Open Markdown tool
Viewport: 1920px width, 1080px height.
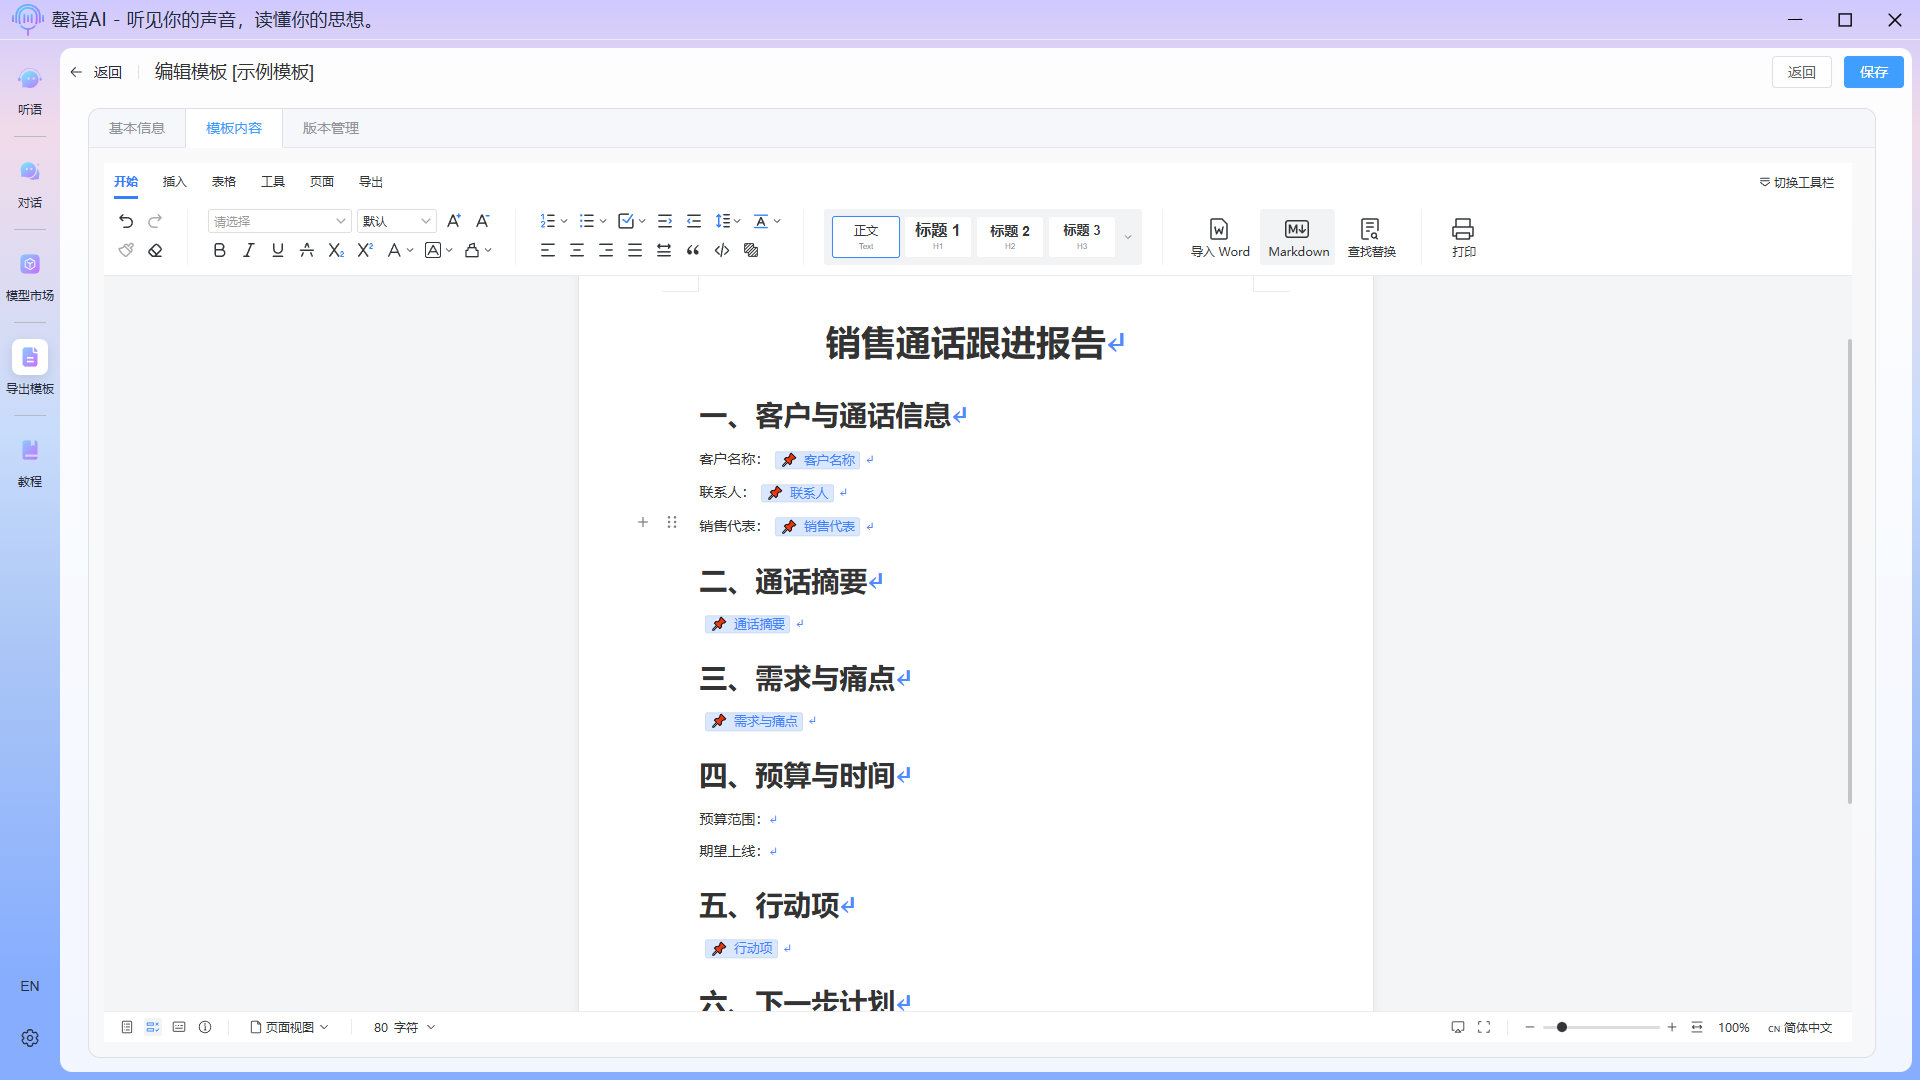pos(1298,238)
